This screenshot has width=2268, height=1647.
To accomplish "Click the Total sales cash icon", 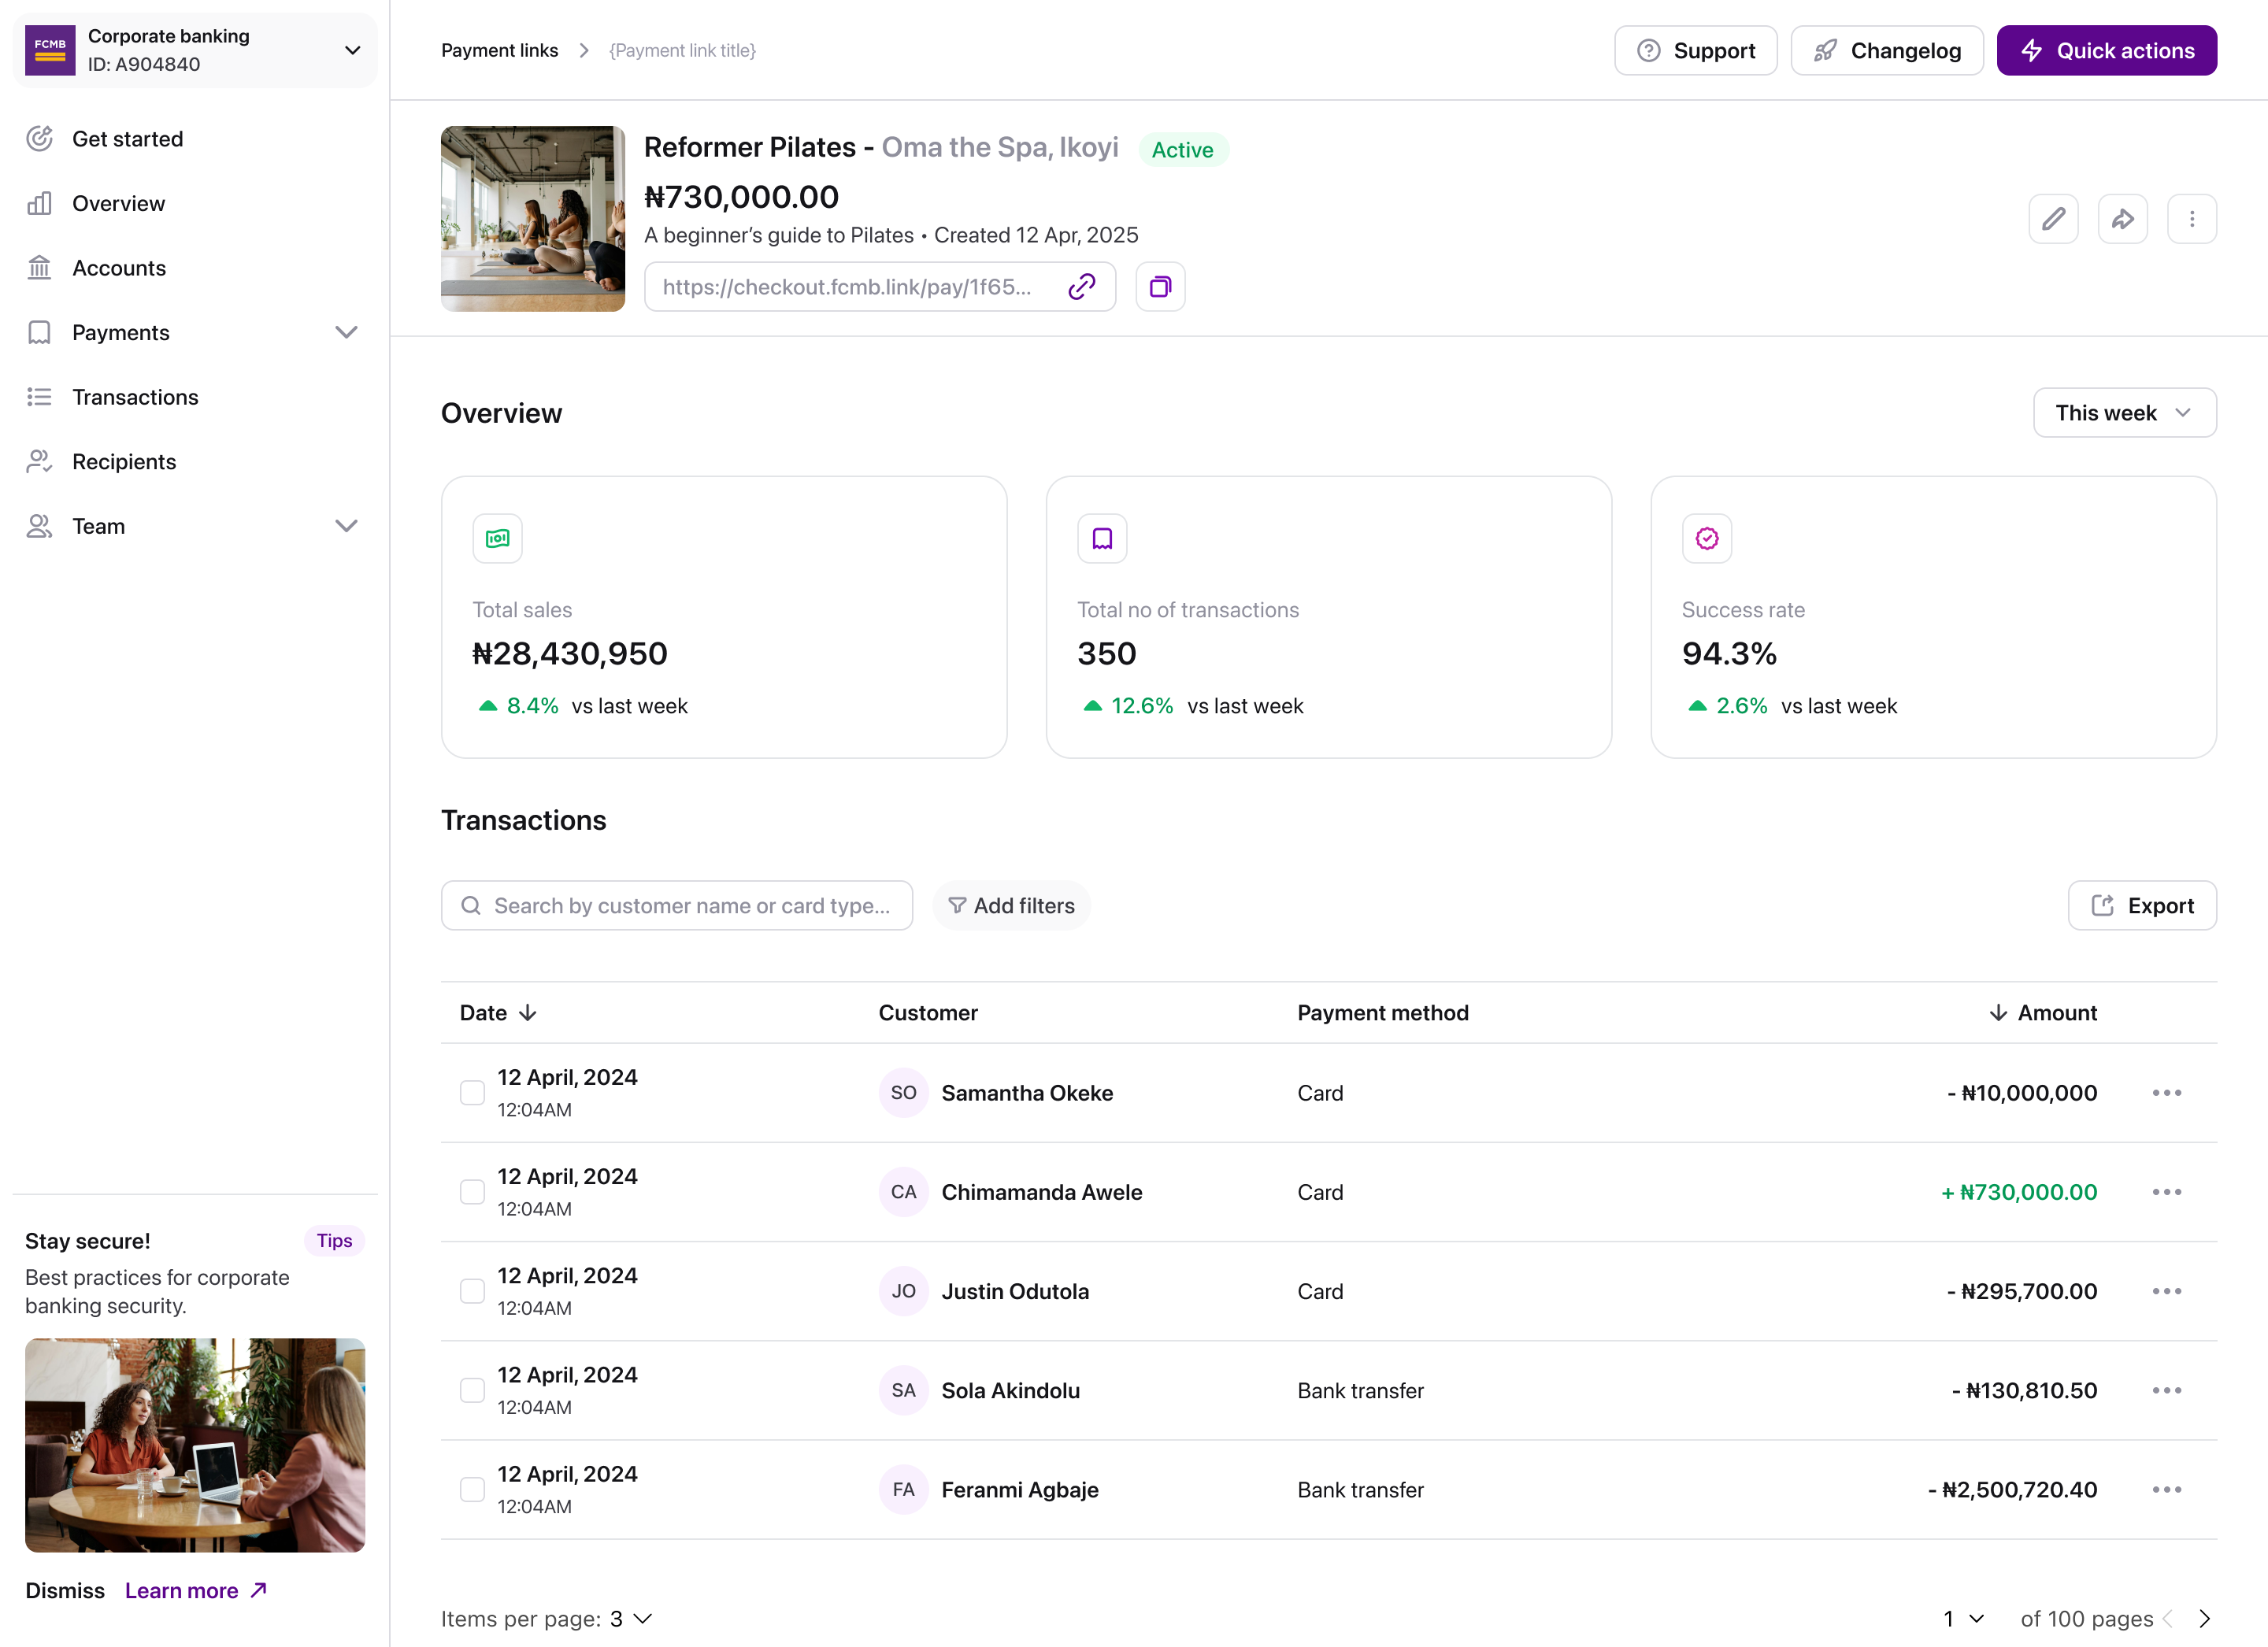I will [x=498, y=539].
